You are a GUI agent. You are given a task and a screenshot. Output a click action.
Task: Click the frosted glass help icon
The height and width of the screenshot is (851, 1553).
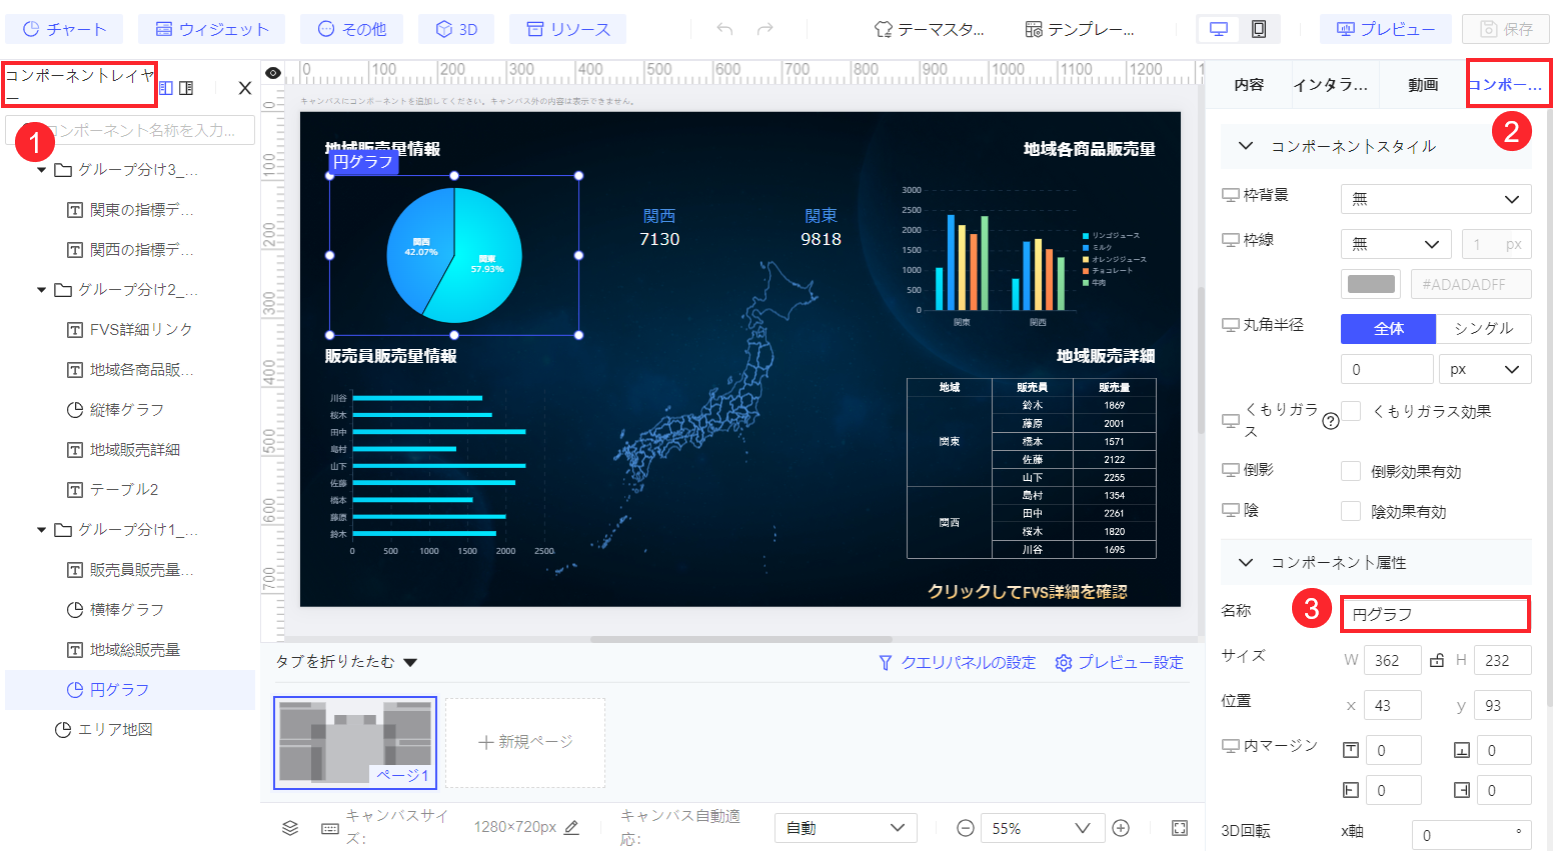[1330, 421]
